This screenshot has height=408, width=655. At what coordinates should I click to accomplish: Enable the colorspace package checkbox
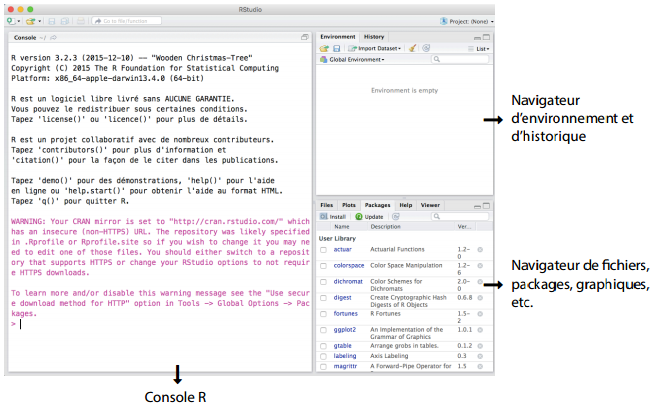coord(323,267)
